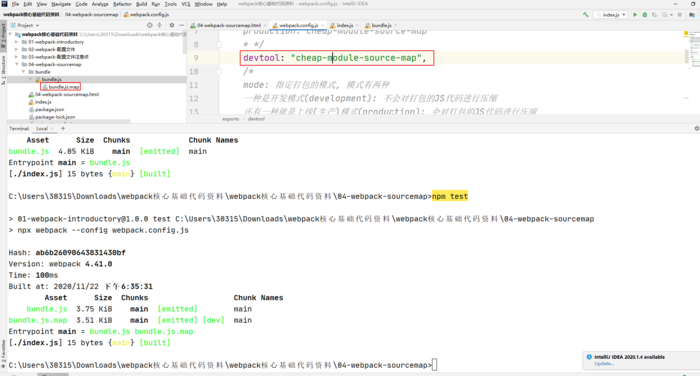Click the Update link in notification
This screenshot has width=700, height=376.
tap(604, 363)
